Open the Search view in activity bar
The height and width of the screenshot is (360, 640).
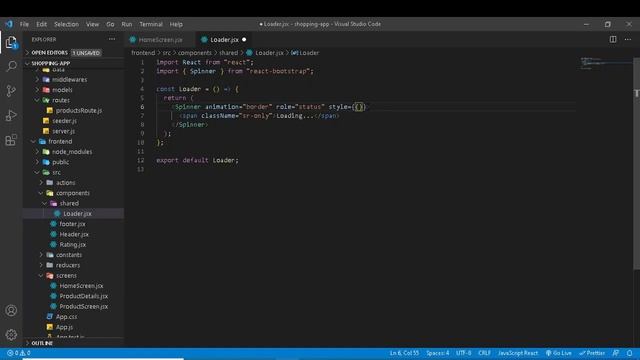[11, 66]
